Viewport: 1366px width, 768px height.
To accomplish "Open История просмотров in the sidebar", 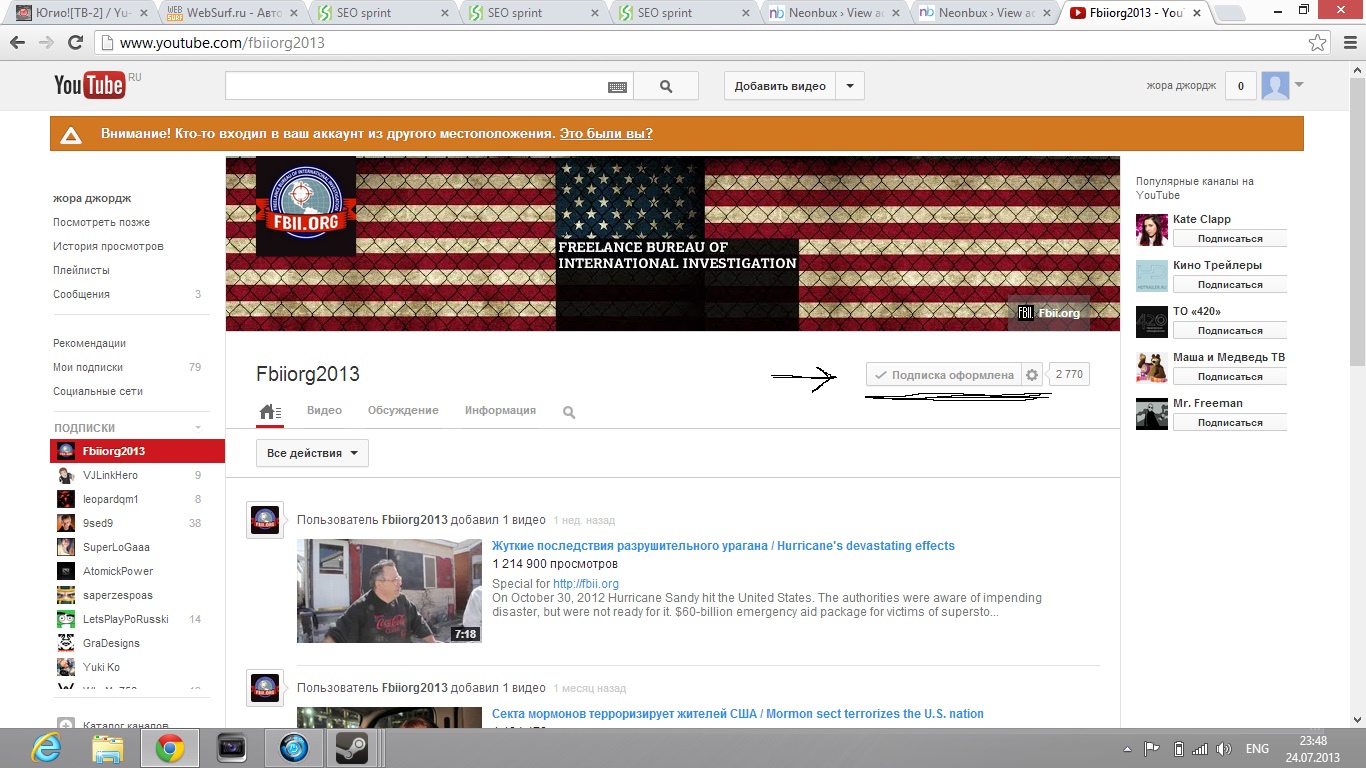I will click(108, 246).
